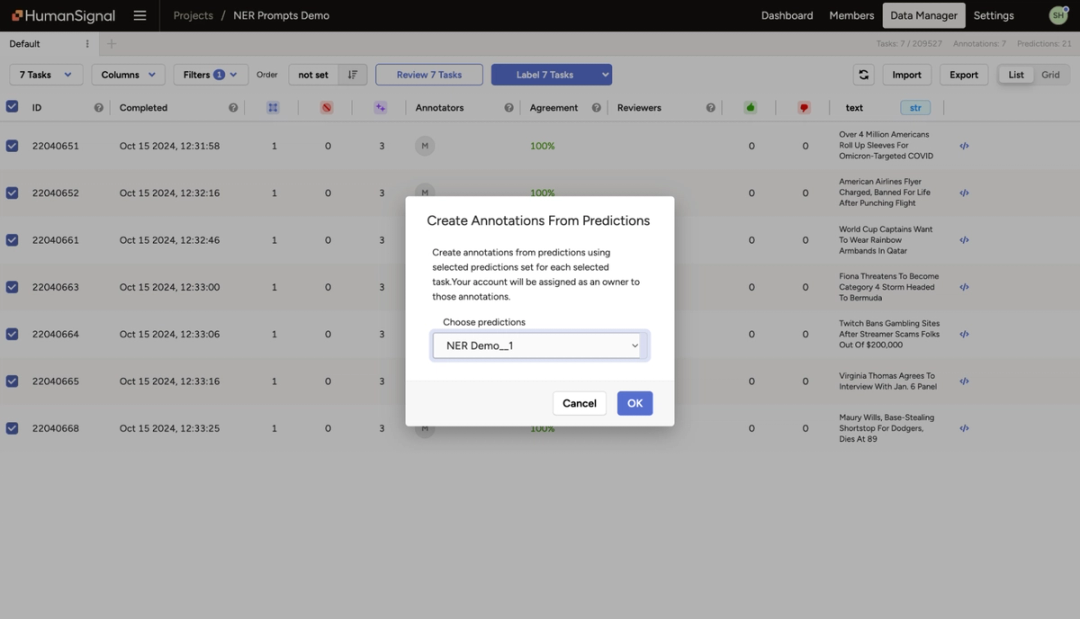The image size is (1080, 619).
Task: Open the Choose predictions dropdown
Action: tap(538, 345)
